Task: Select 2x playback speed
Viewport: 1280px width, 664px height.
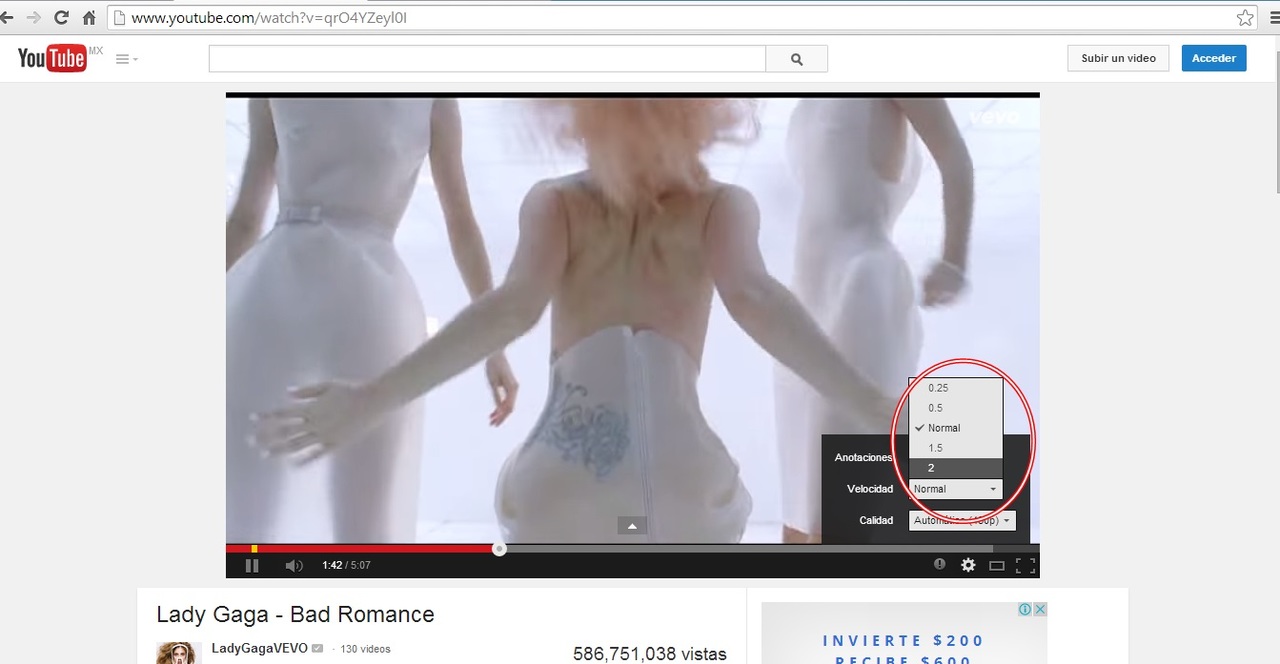Action: [x=955, y=468]
